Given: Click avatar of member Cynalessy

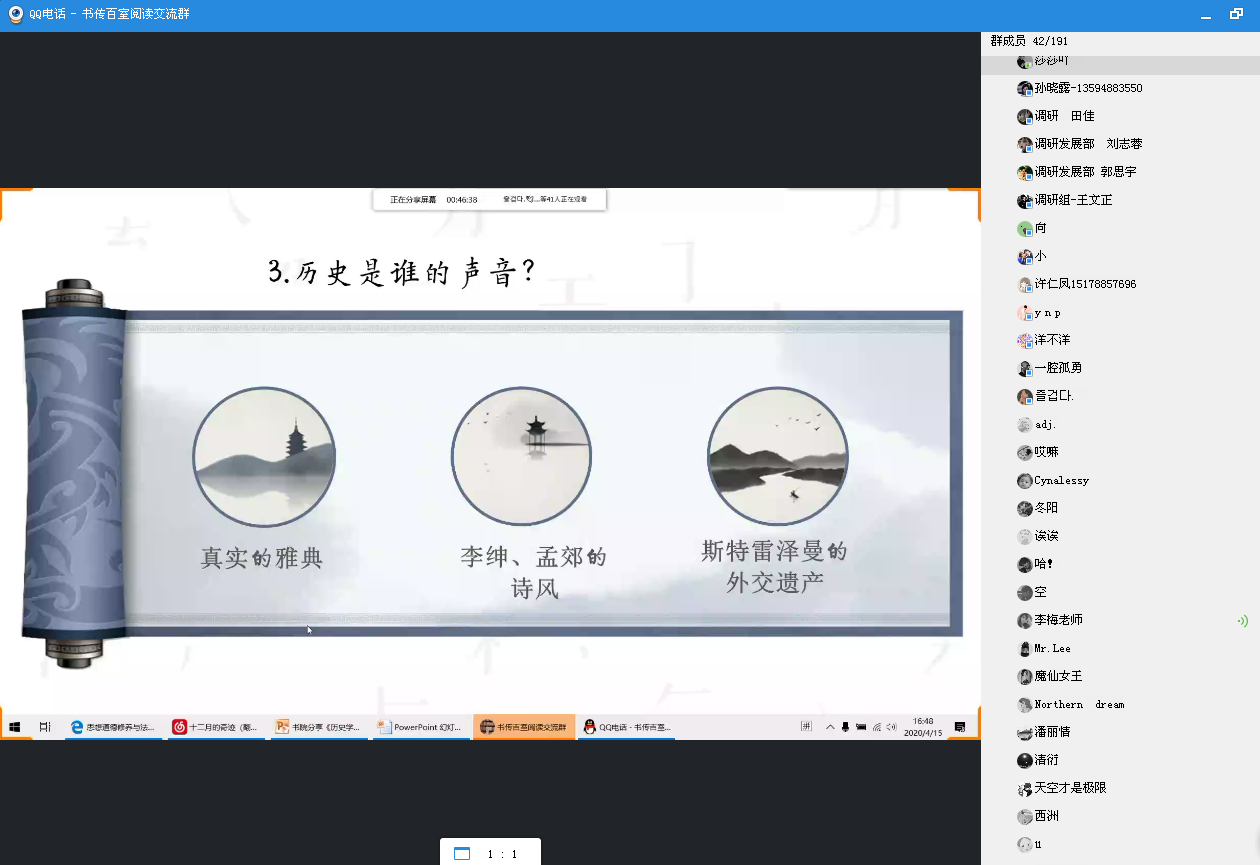Looking at the screenshot, I should click(x=1024, y=480).
